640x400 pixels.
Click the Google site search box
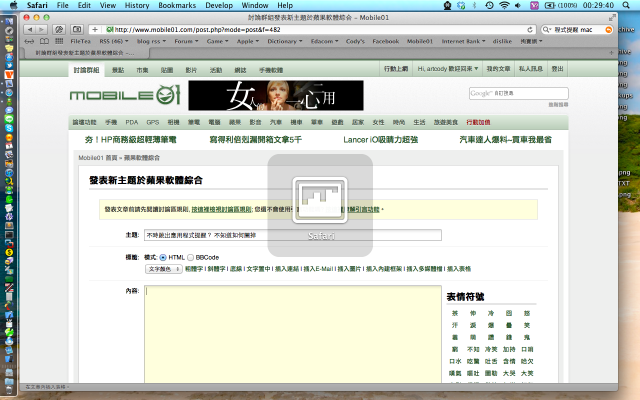pos(518,93)
